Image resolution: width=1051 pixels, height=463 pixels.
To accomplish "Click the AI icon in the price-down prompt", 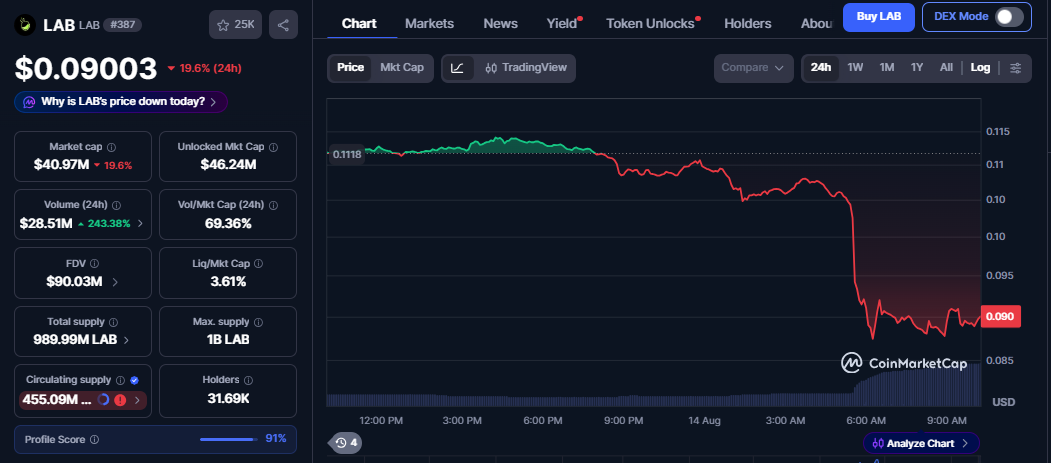I will tap(29, 102).
